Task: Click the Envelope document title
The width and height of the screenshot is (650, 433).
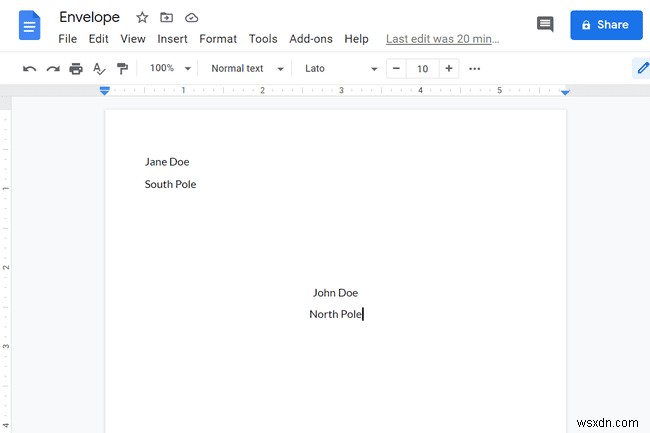Action: [x=90, y=17]
